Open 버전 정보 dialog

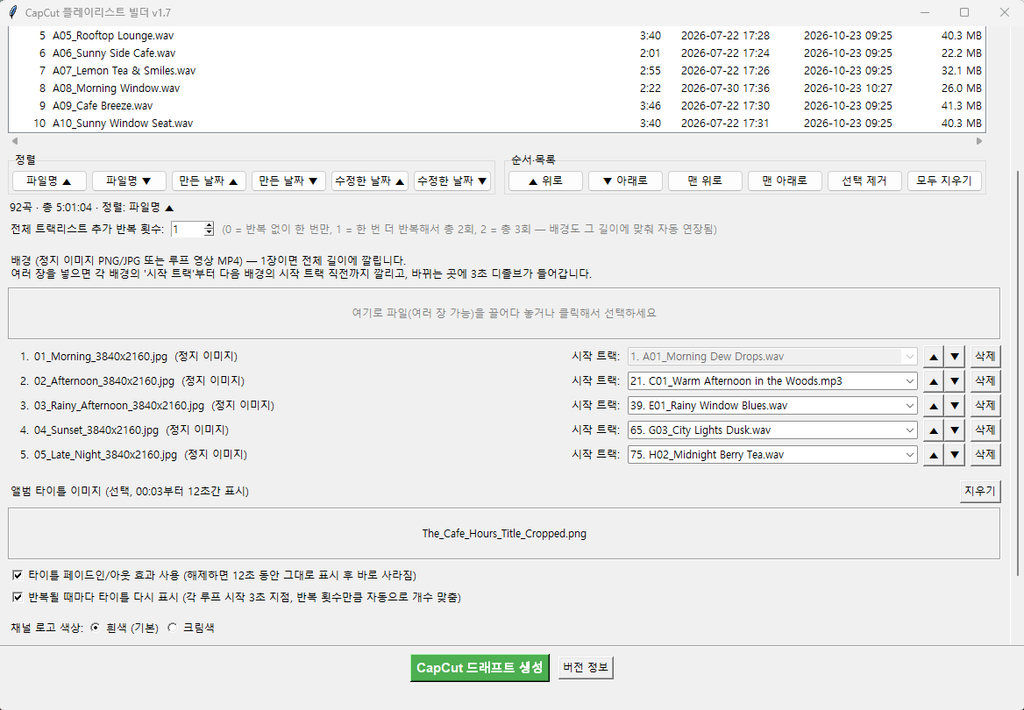586,668
